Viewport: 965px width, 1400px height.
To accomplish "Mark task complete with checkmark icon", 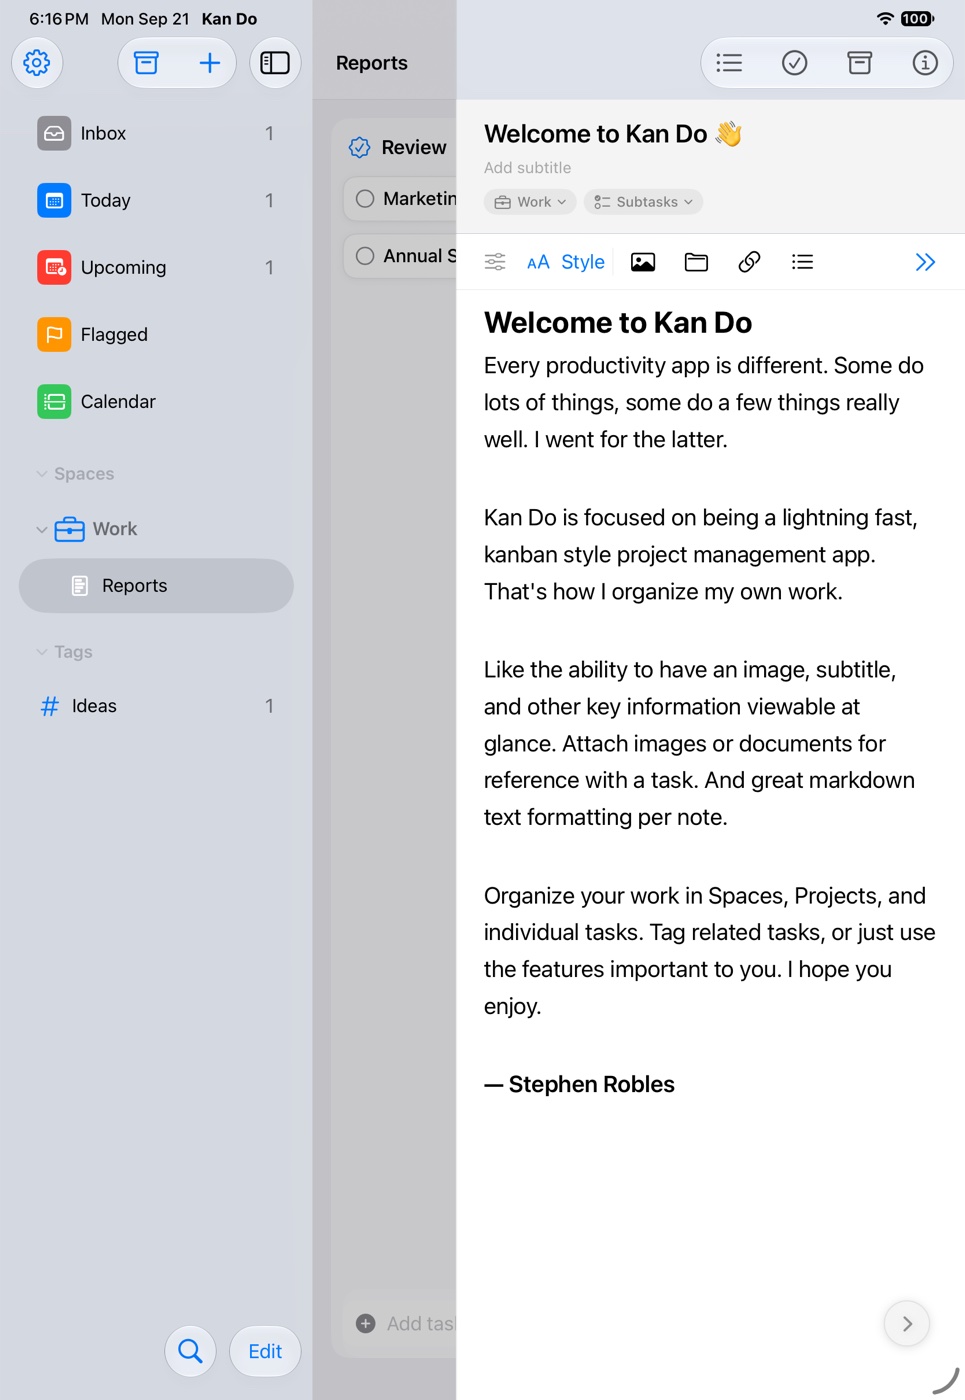I will pyautogui.click(x=794, y=63).
